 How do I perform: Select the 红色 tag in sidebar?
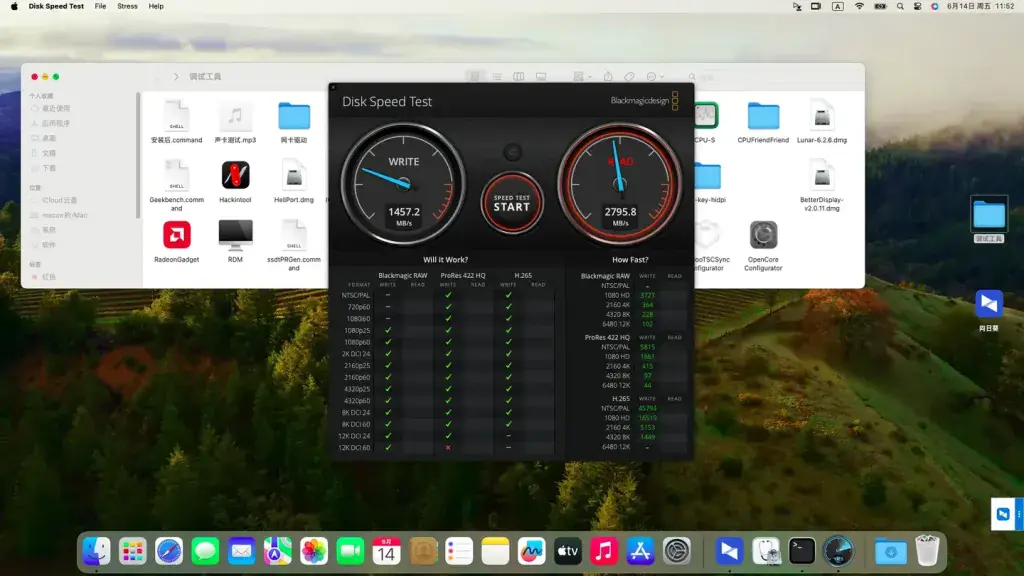[x=49, y=277]
